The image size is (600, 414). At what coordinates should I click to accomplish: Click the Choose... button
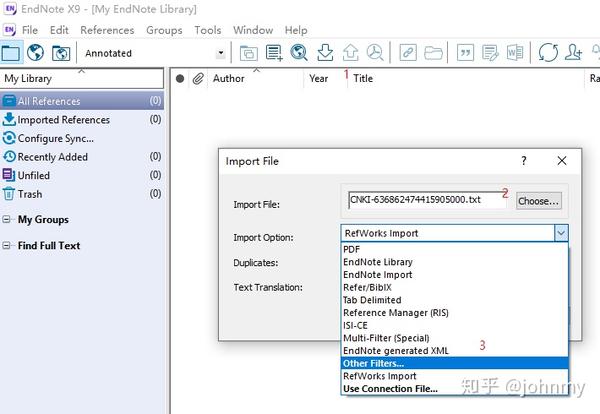pos(538,201)
